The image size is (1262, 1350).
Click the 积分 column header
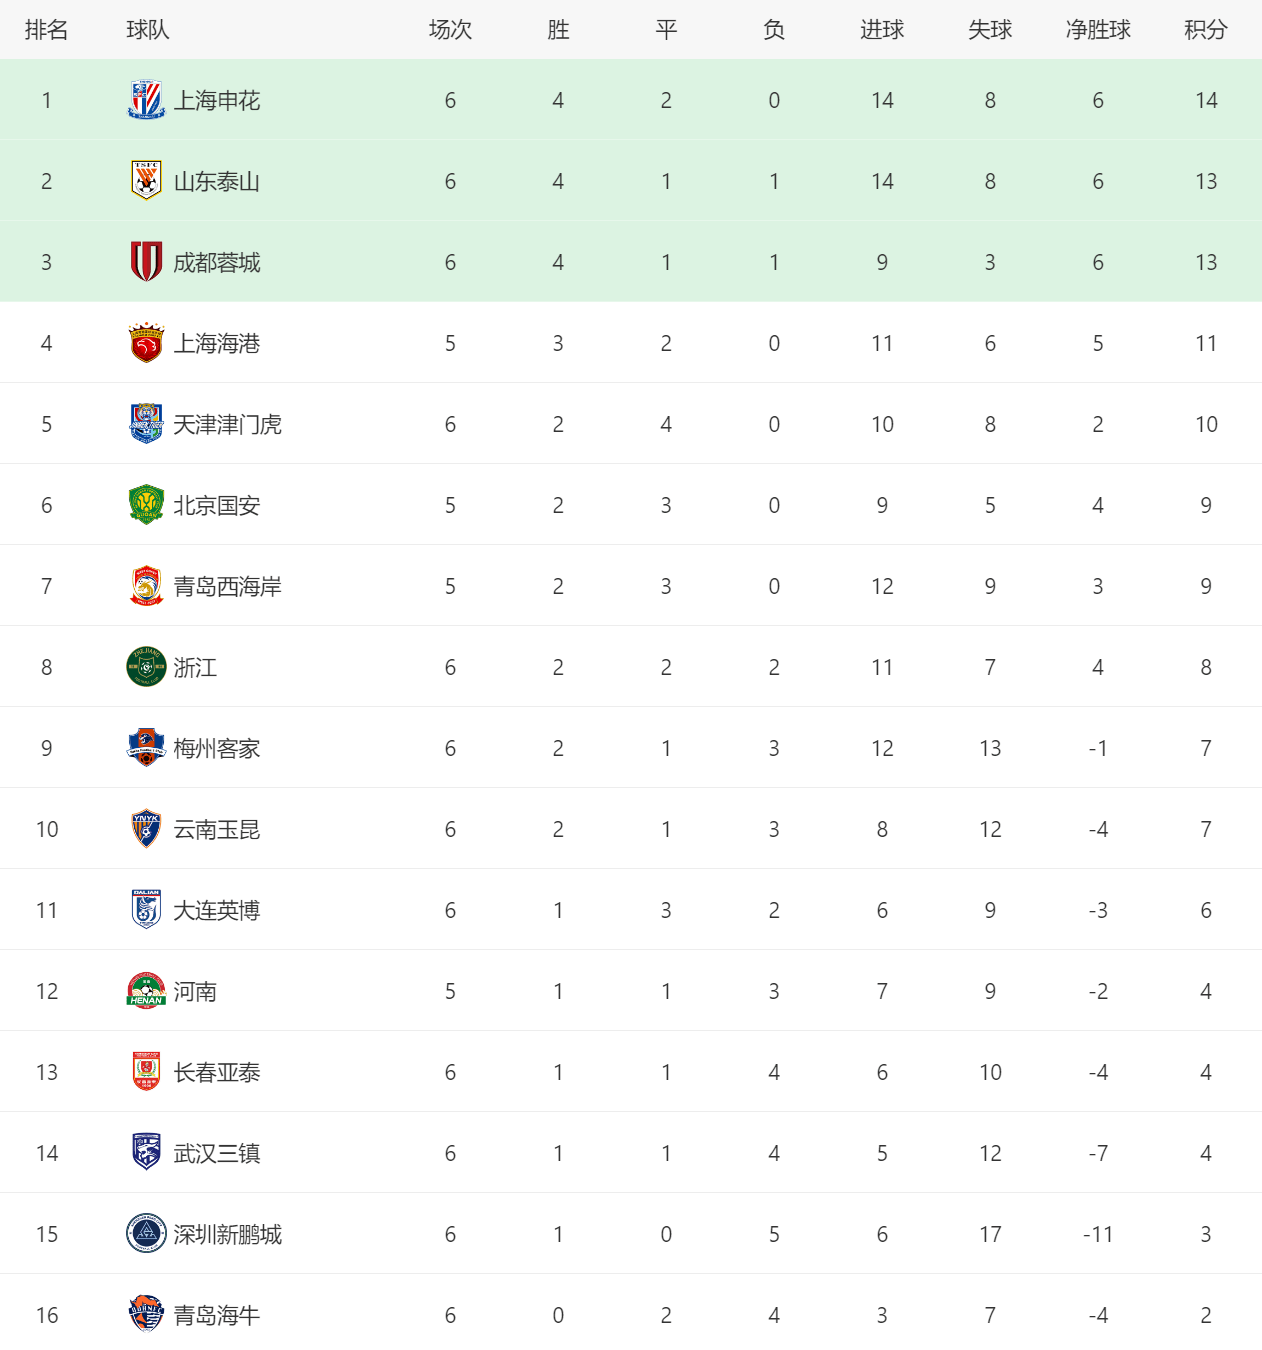tap(1205, 30)
